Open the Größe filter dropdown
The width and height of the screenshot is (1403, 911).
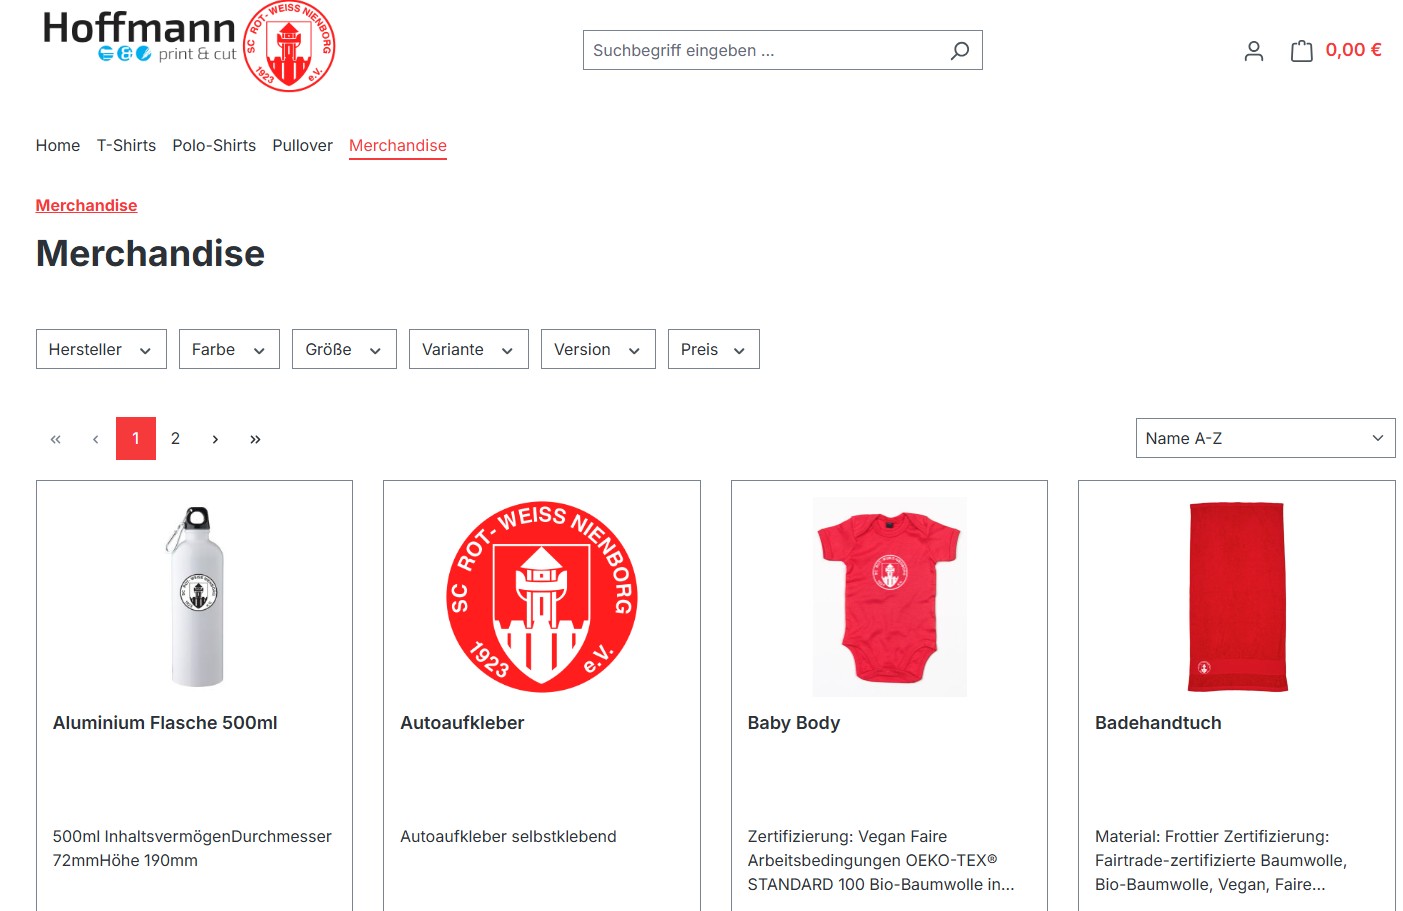[x=344, y=349]
